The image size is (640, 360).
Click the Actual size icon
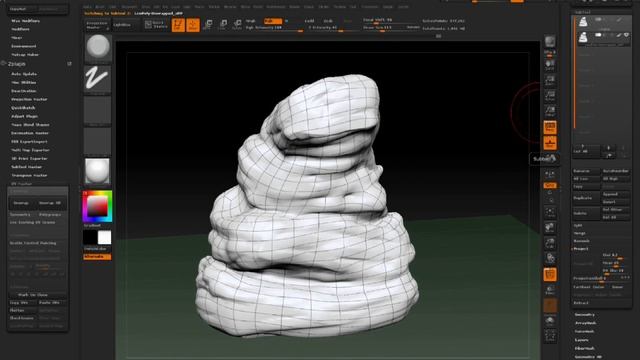click(x=550, y=96)
